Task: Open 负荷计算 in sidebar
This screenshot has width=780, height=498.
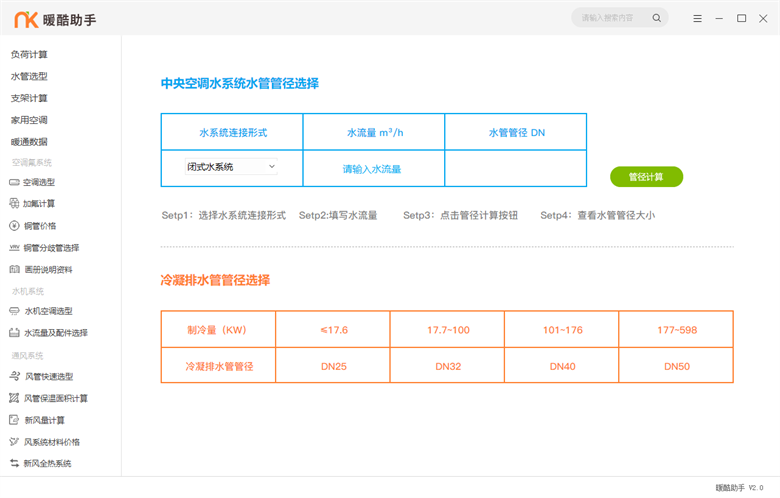Action: pyautogui.click(x=29, y=55)
